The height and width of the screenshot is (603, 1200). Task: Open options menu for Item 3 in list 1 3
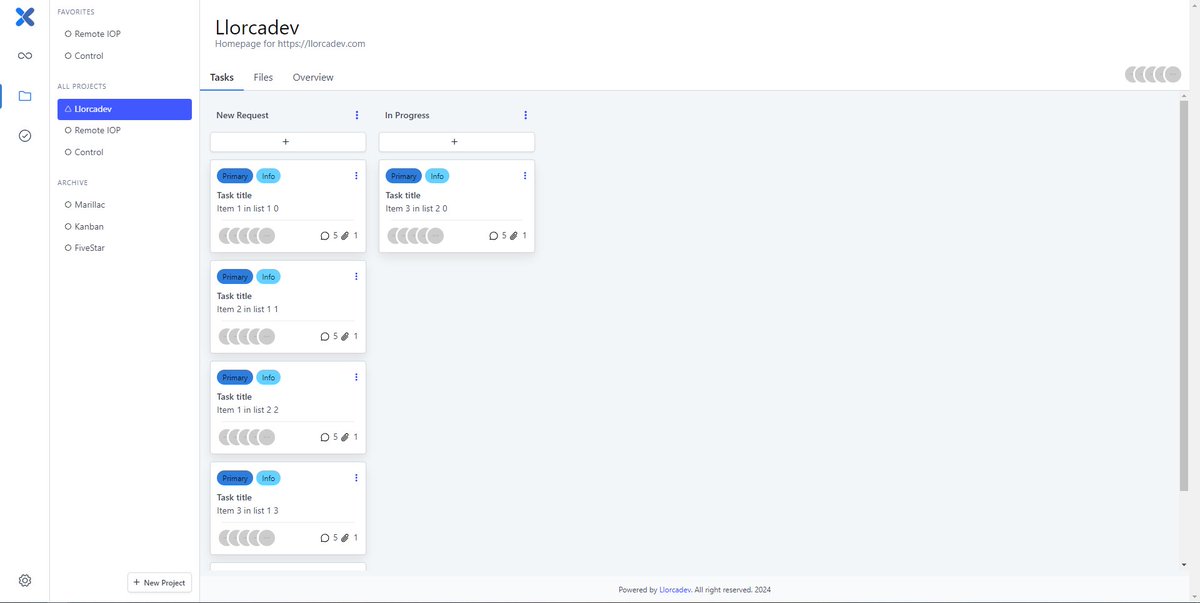pos(356,478)
